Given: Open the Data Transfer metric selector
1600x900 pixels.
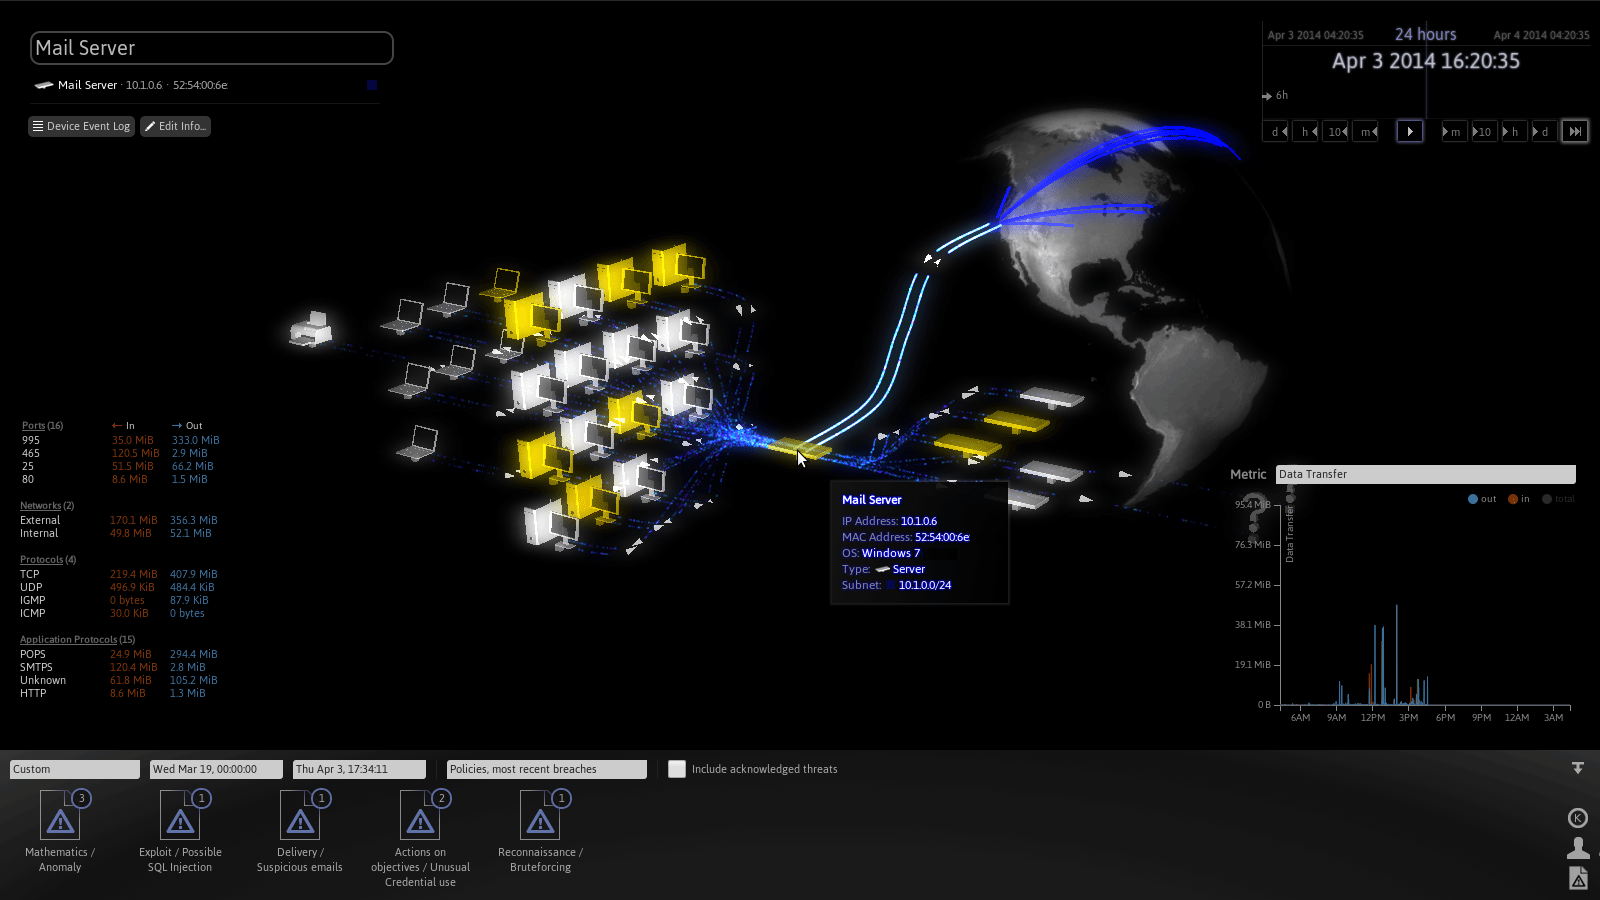Looking at the screenshot, I should click(x=1424, y=474).
